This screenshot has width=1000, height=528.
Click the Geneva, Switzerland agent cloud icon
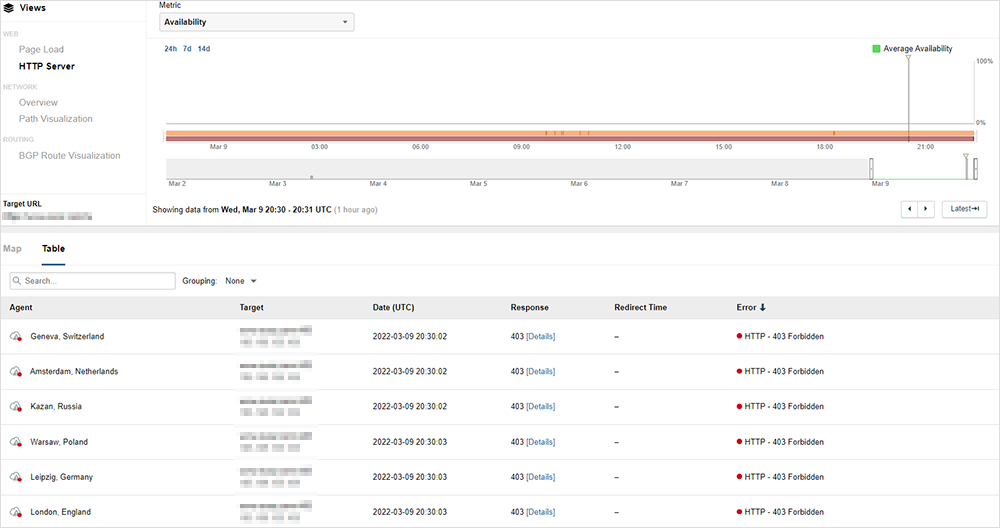(16, 337)
